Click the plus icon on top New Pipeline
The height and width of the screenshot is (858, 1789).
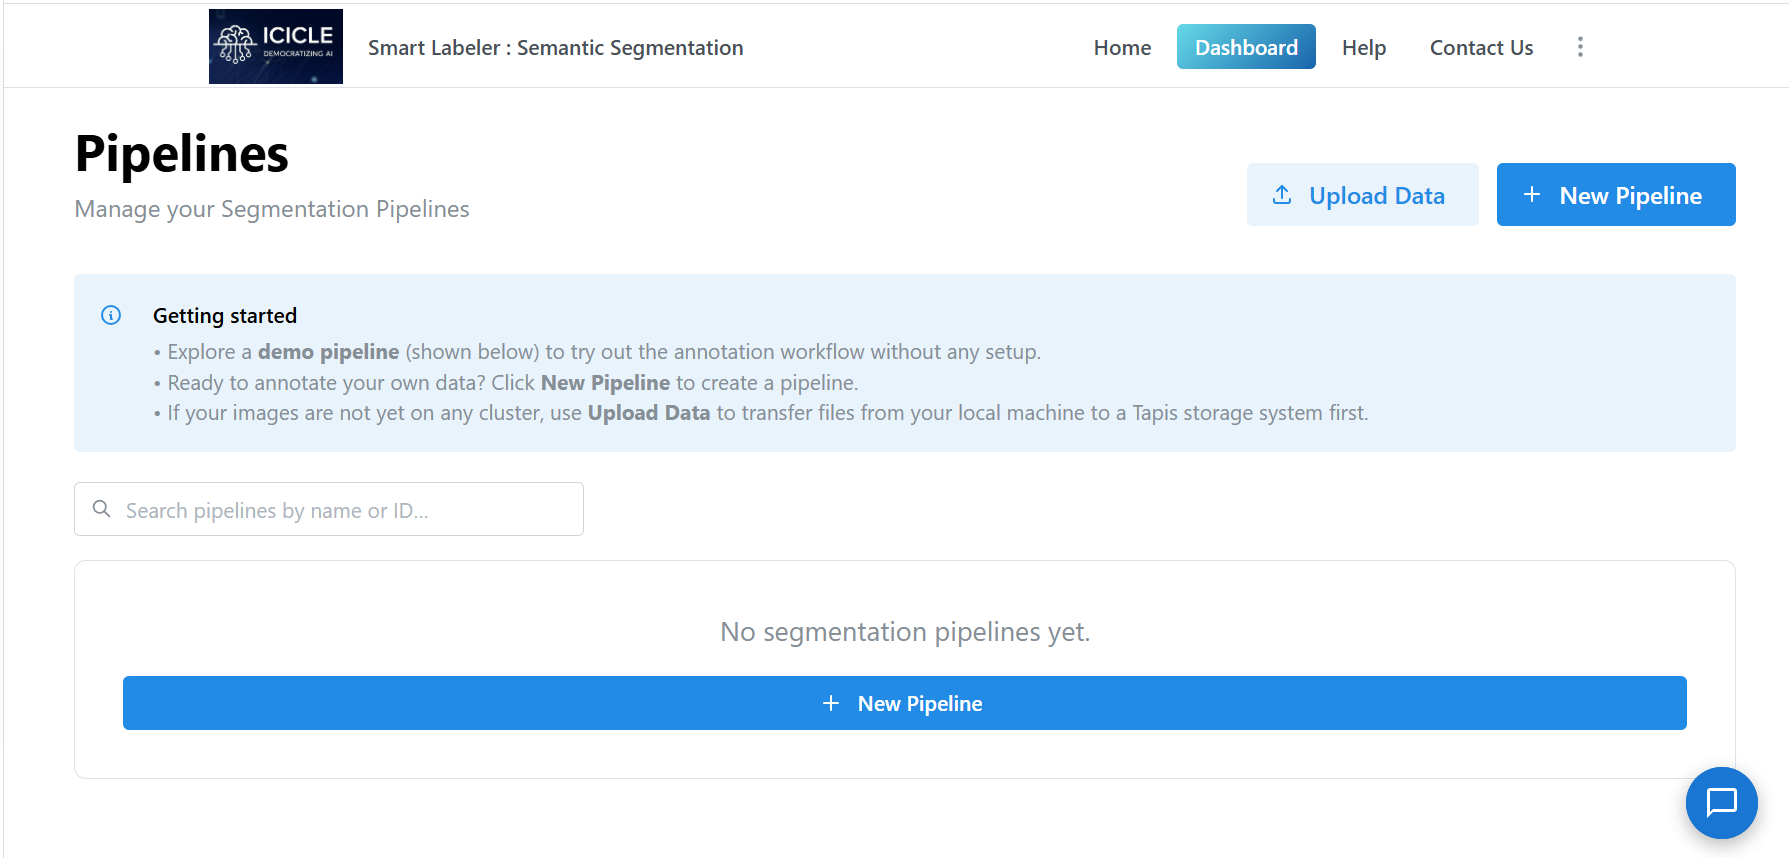(x=1531, y=195)
